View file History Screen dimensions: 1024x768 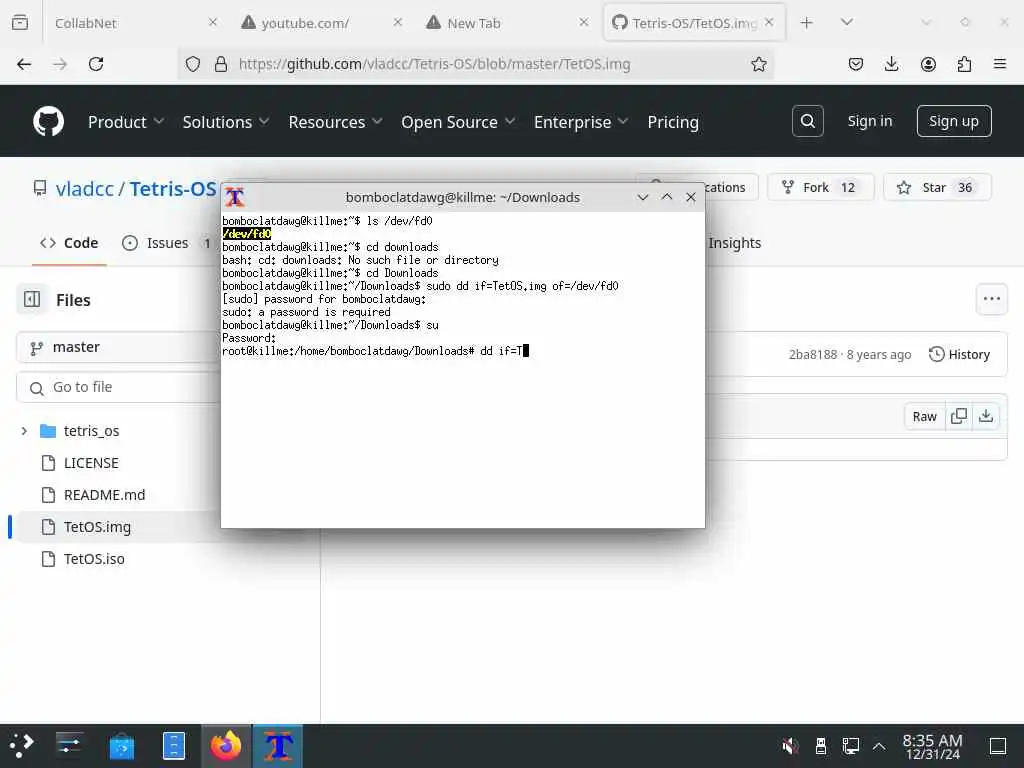(x=959, y=355)
